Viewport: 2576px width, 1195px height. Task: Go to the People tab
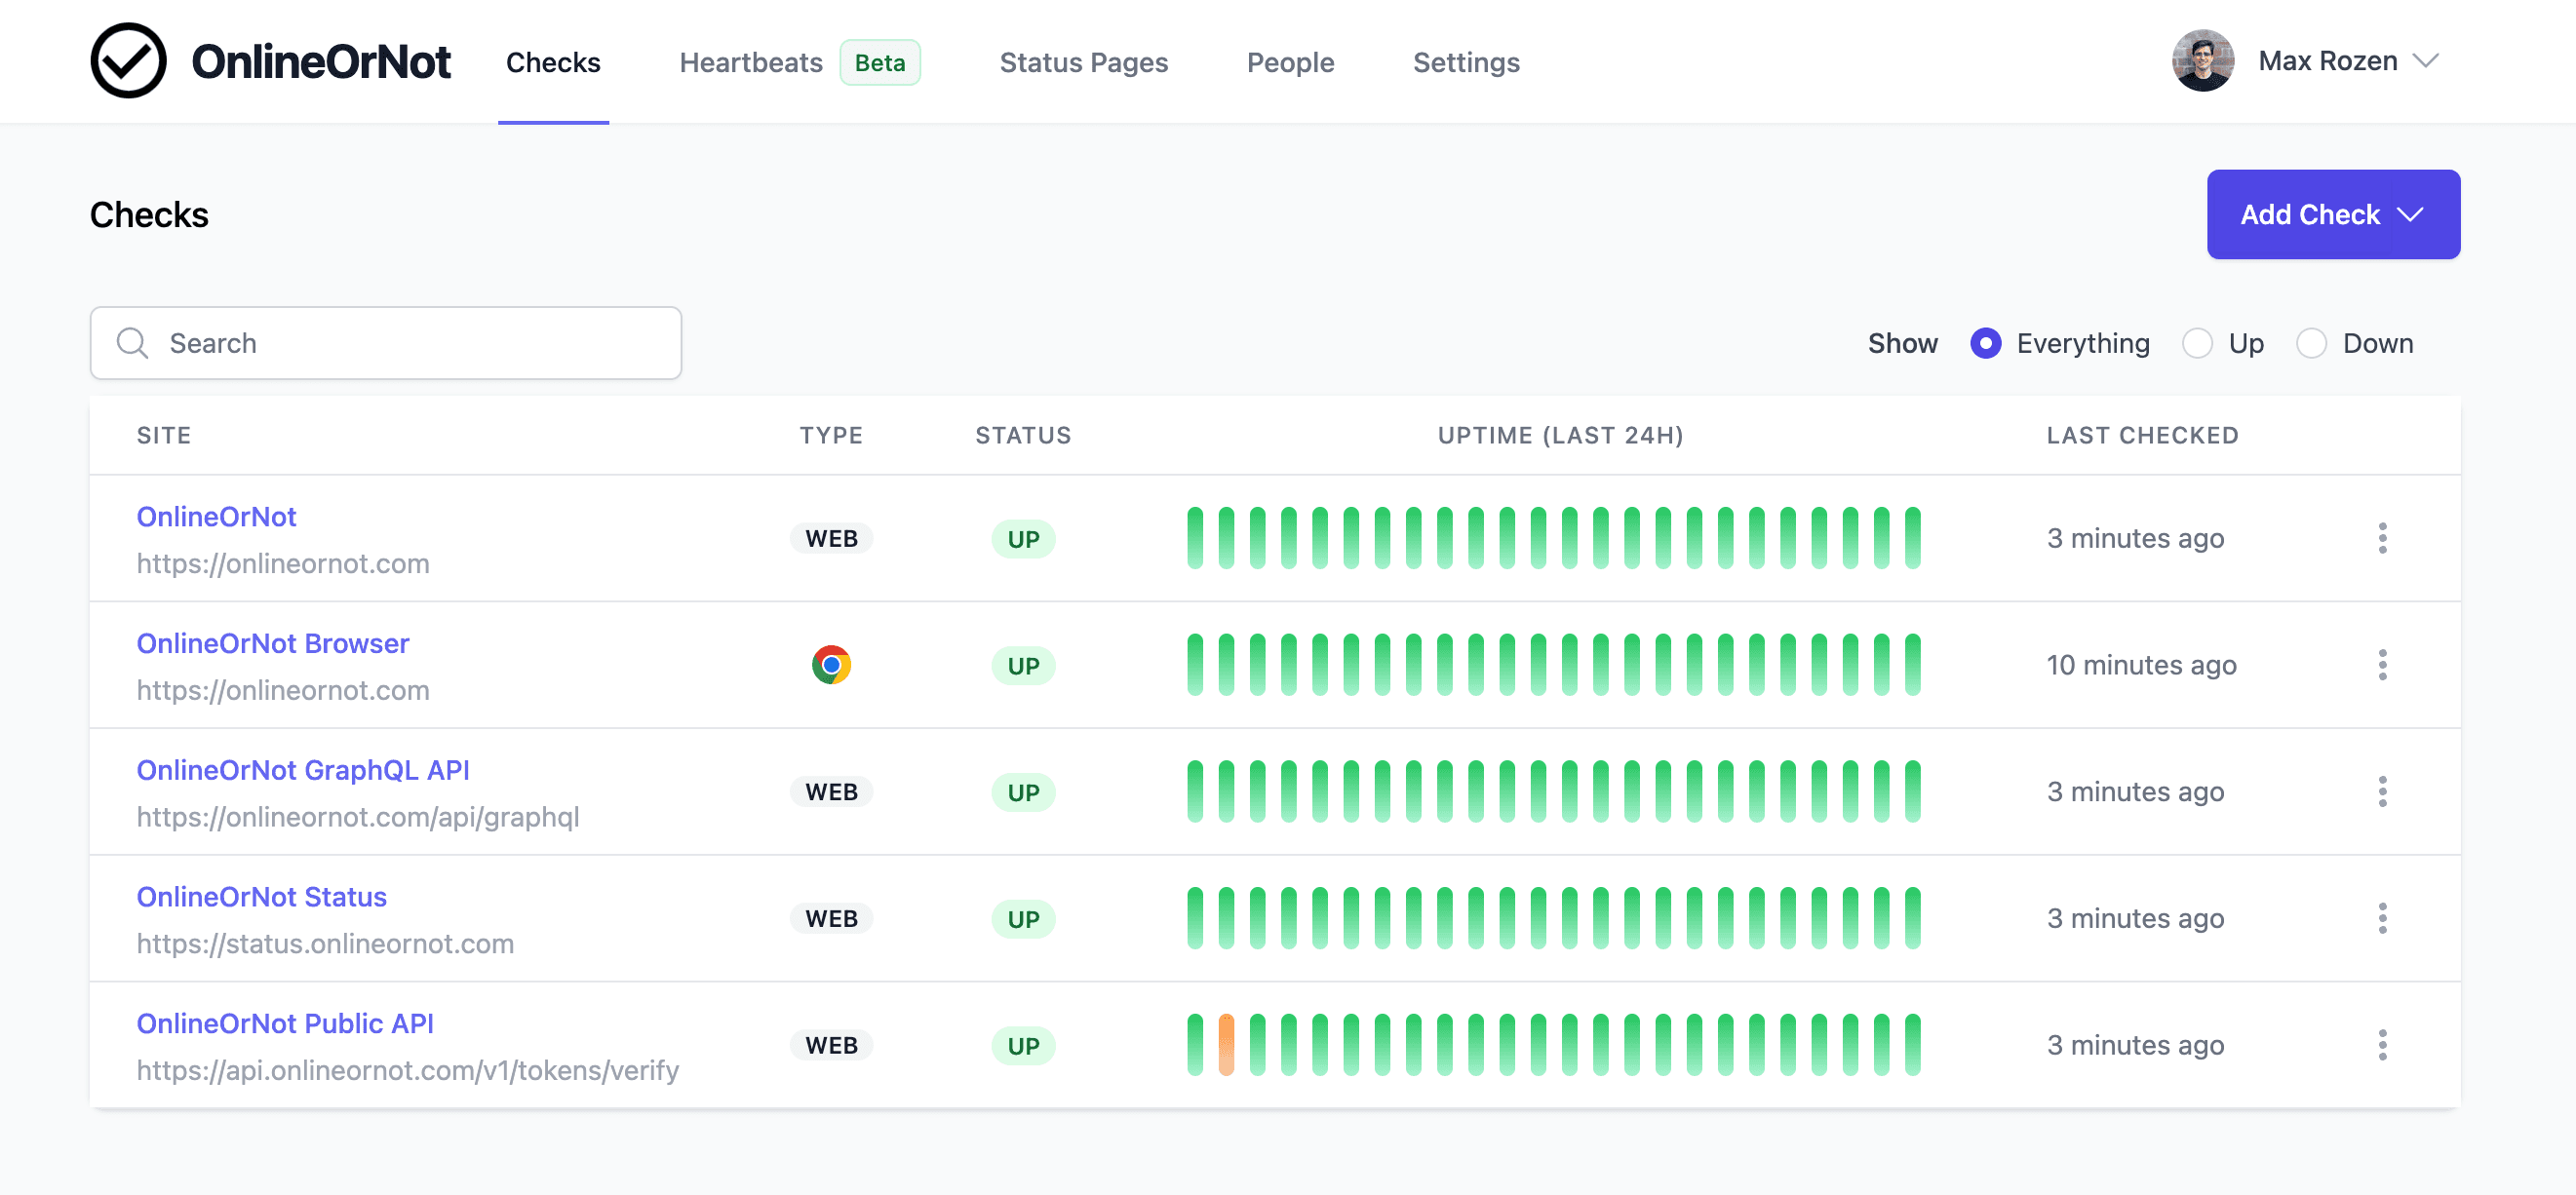coord(1290,62)
